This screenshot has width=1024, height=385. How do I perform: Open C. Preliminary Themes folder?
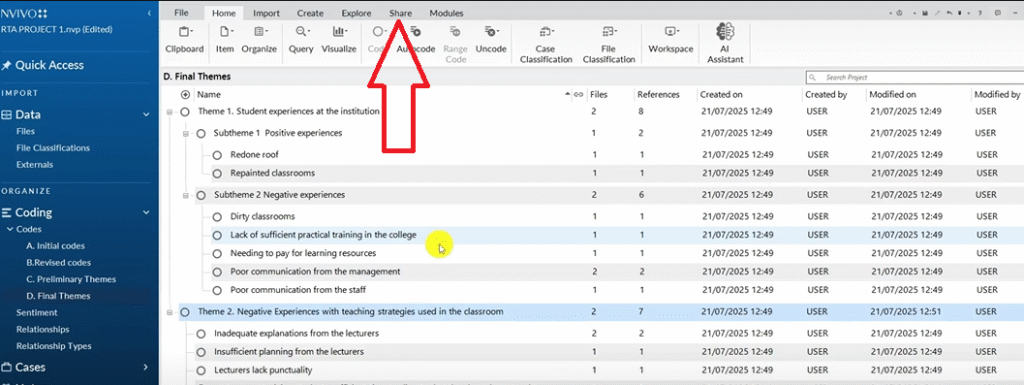pyautogui.click(x=71, y=279)
